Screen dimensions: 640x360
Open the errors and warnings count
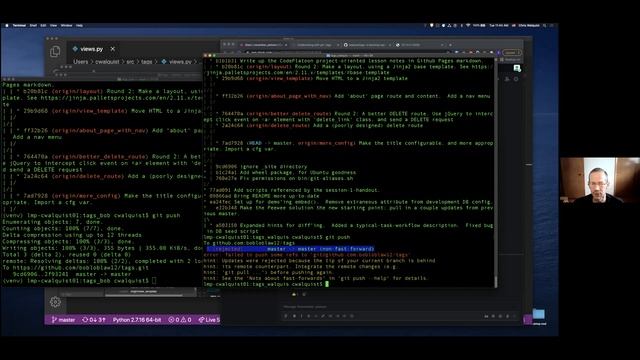tap(180, 320)
